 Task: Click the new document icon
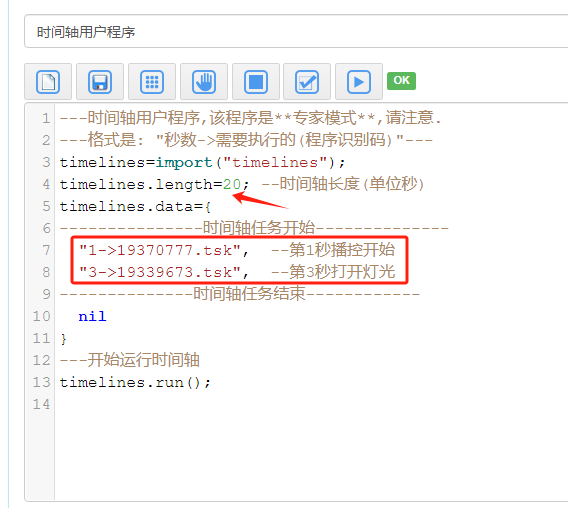click(x=48, y=82)
